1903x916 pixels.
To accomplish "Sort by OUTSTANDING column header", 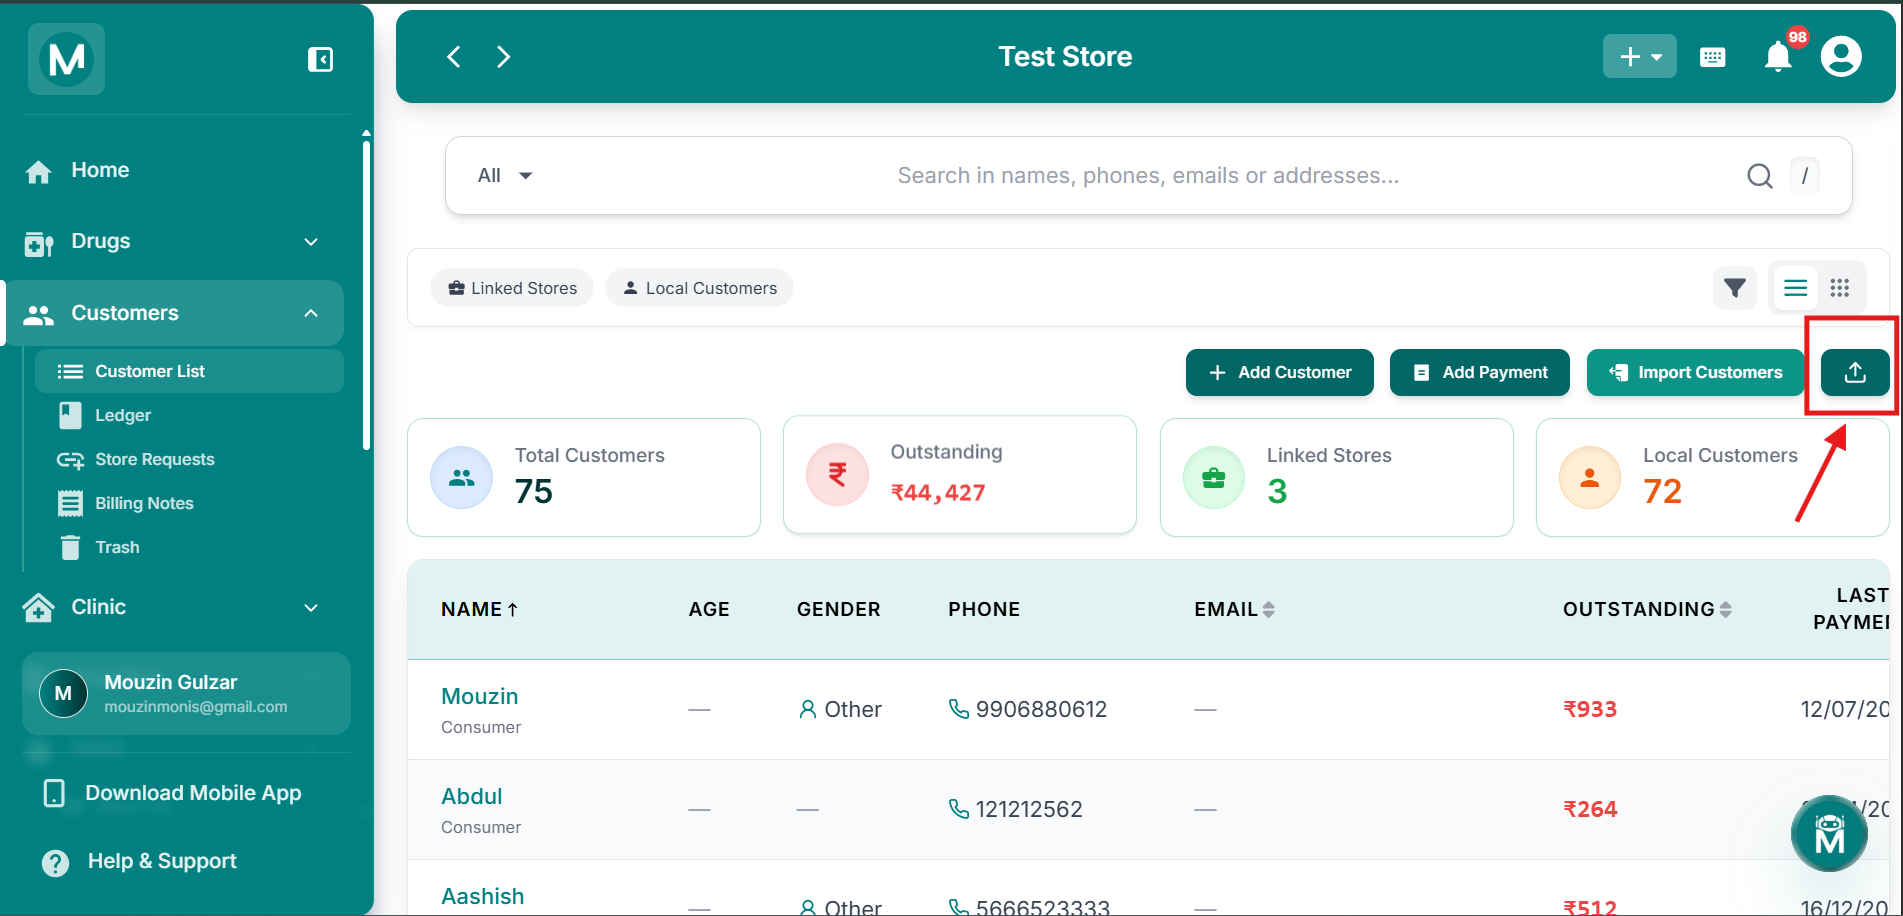I will 1647,609.
